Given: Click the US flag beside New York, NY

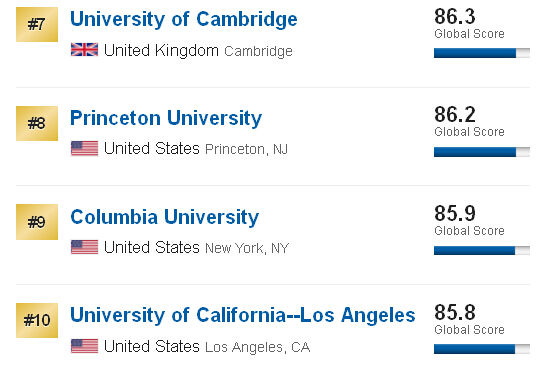Looking at the screenshot, I should [84, 247].
